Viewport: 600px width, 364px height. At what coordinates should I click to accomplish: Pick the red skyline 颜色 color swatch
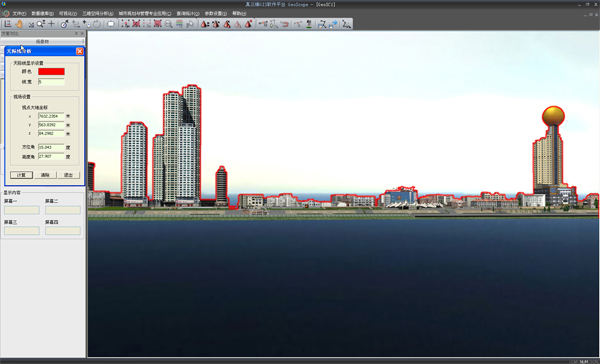point(51,72)
